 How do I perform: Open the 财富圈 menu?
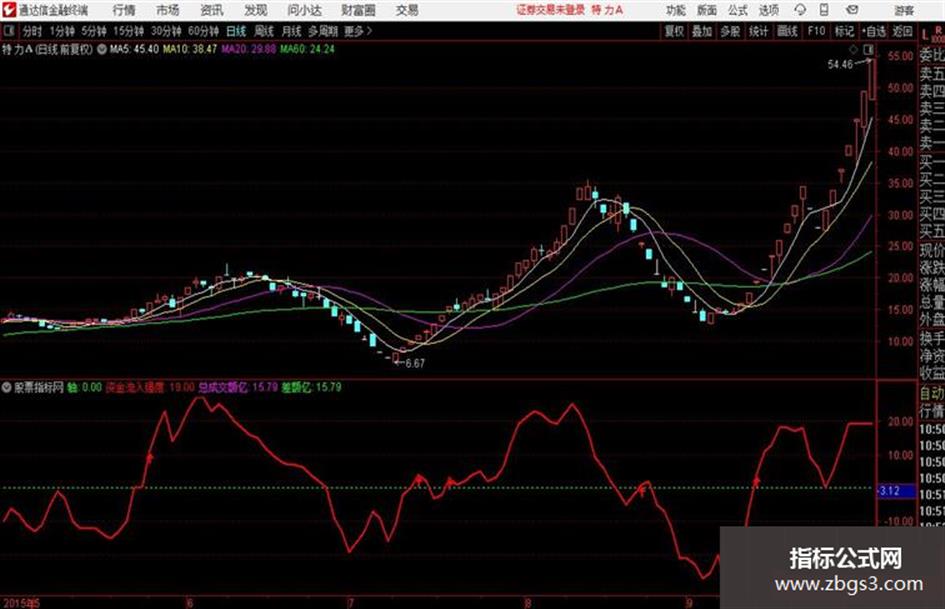click(x=358, y=10)
